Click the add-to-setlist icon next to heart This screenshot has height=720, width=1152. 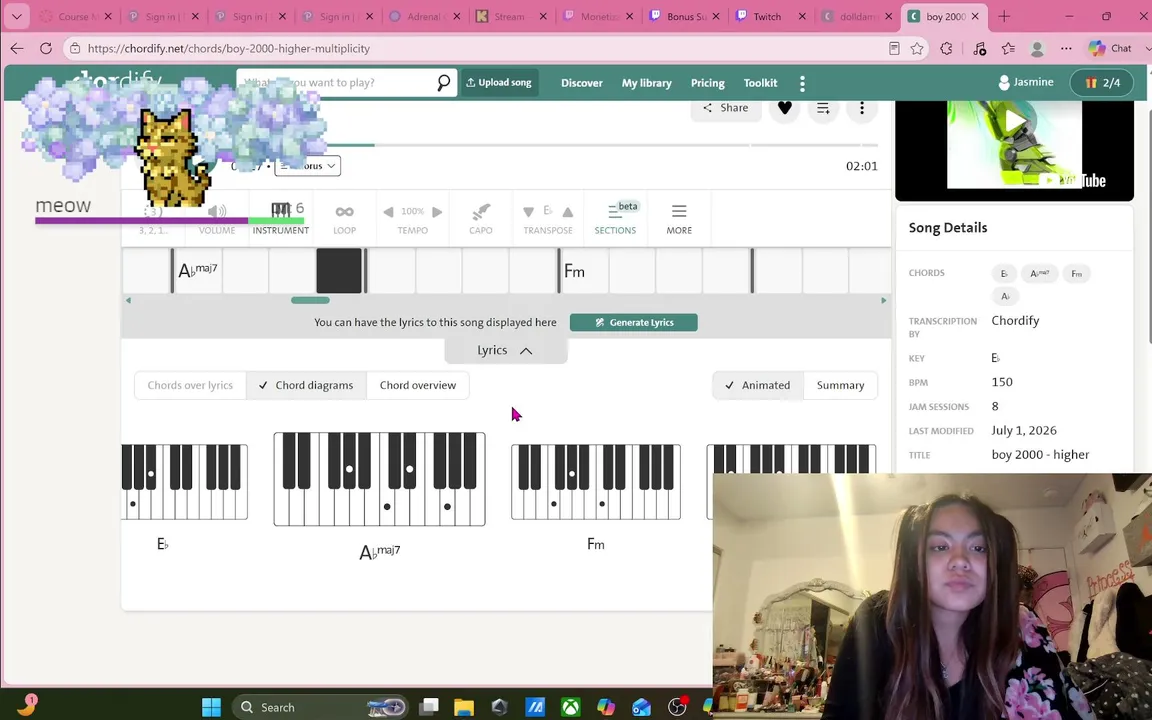click(823, 108)
